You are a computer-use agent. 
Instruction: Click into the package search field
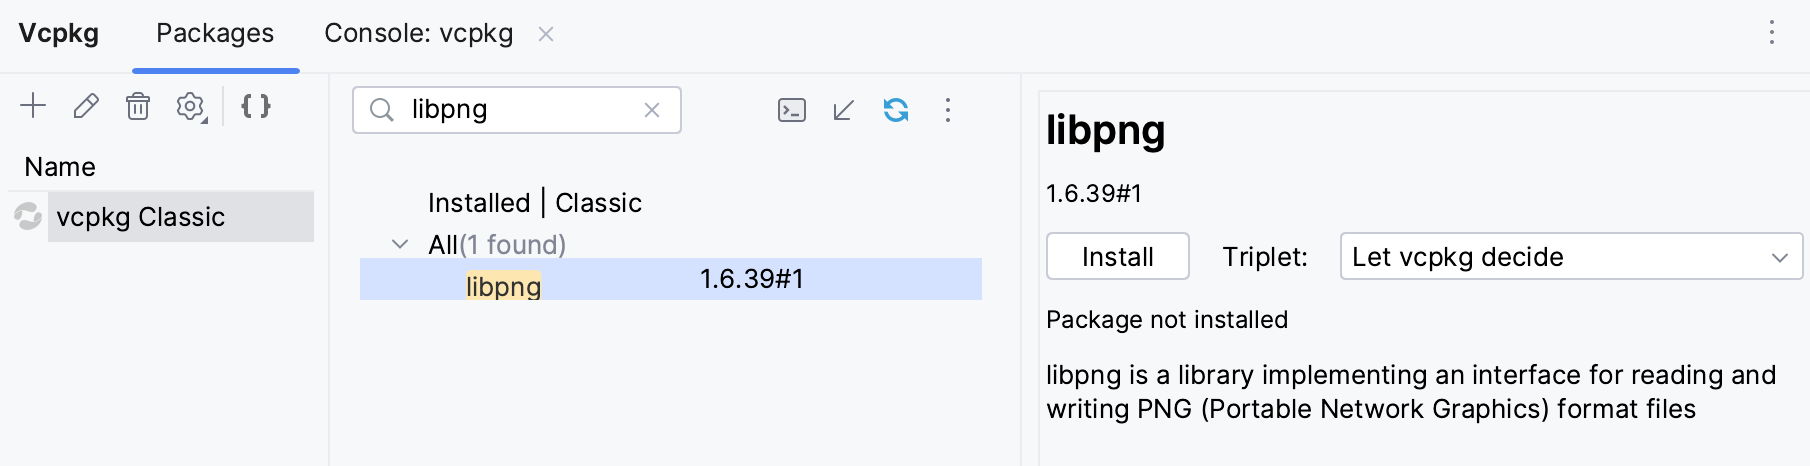(x=520, y=110)
